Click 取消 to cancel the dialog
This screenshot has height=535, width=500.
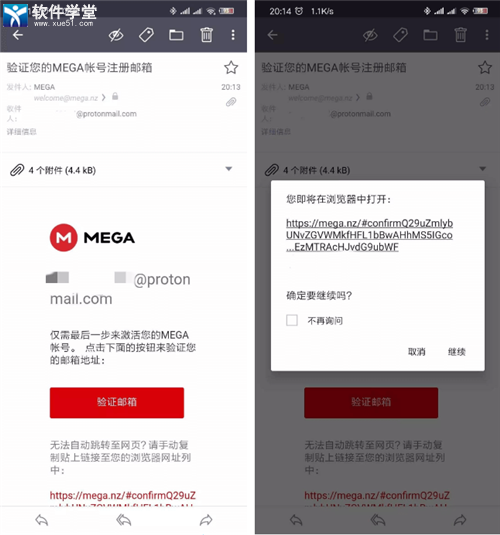417,352
